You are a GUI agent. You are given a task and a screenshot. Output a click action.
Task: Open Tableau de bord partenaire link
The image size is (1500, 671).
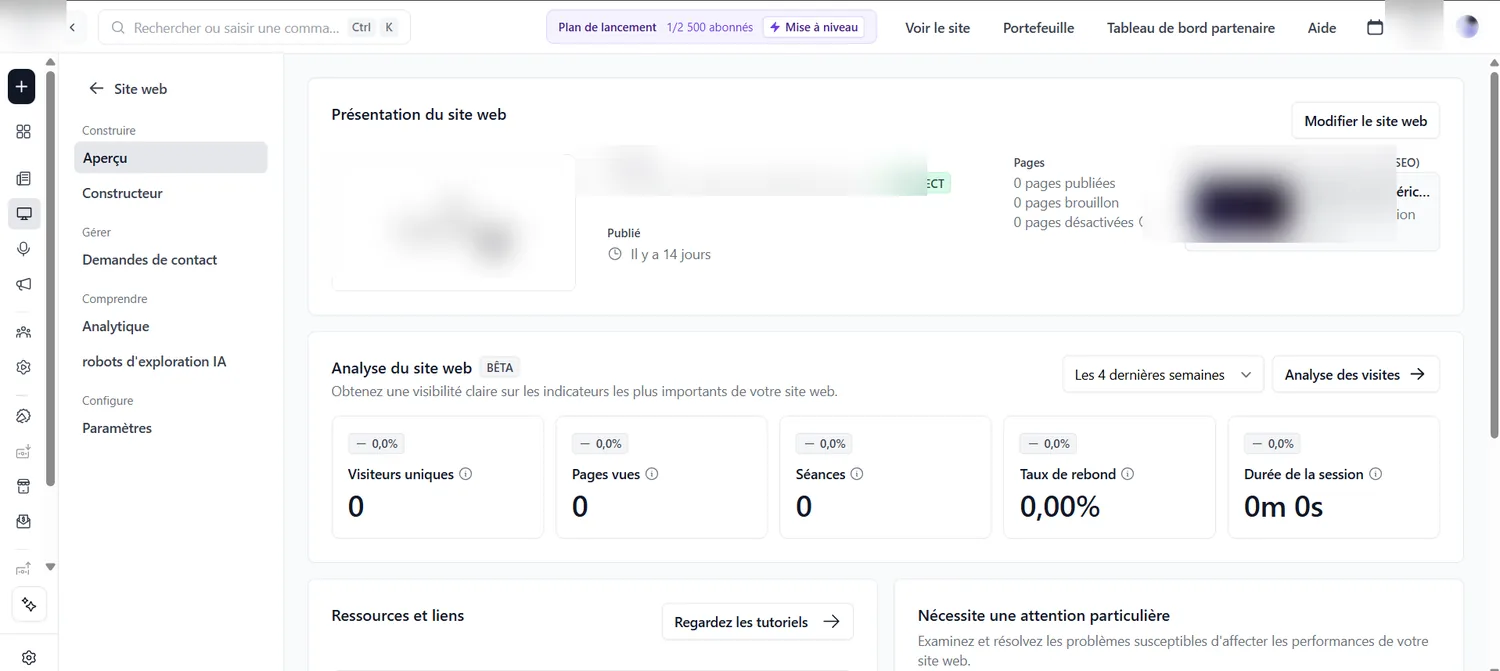1191,28
